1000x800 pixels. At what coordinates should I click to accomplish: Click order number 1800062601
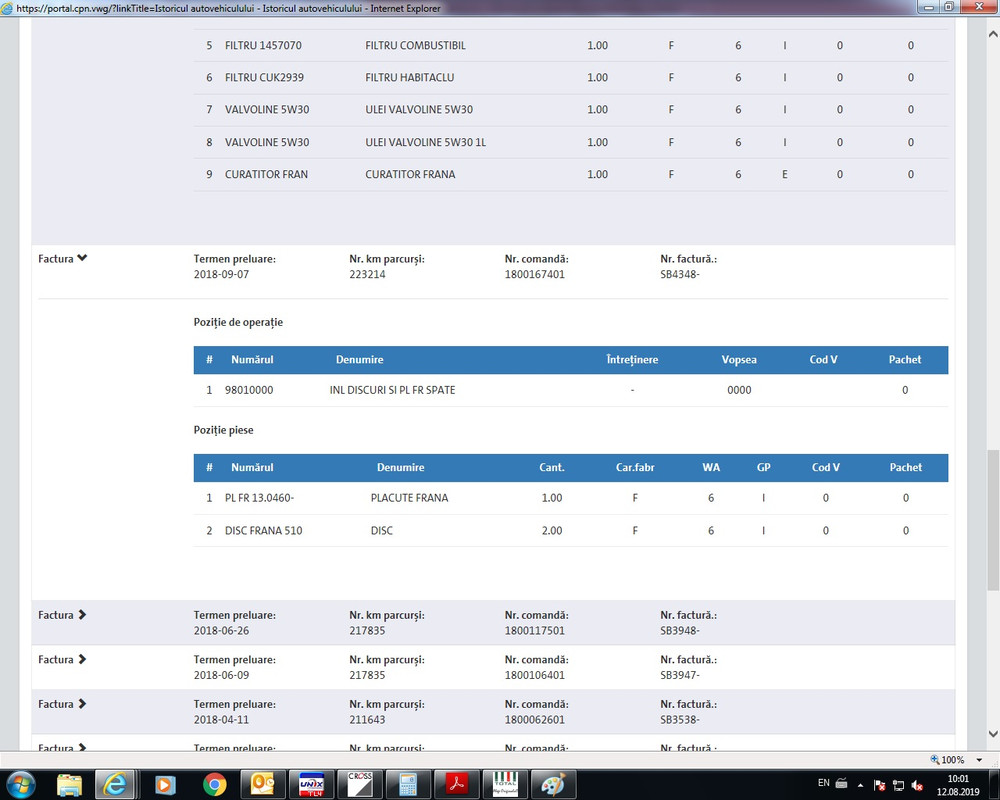534,720
